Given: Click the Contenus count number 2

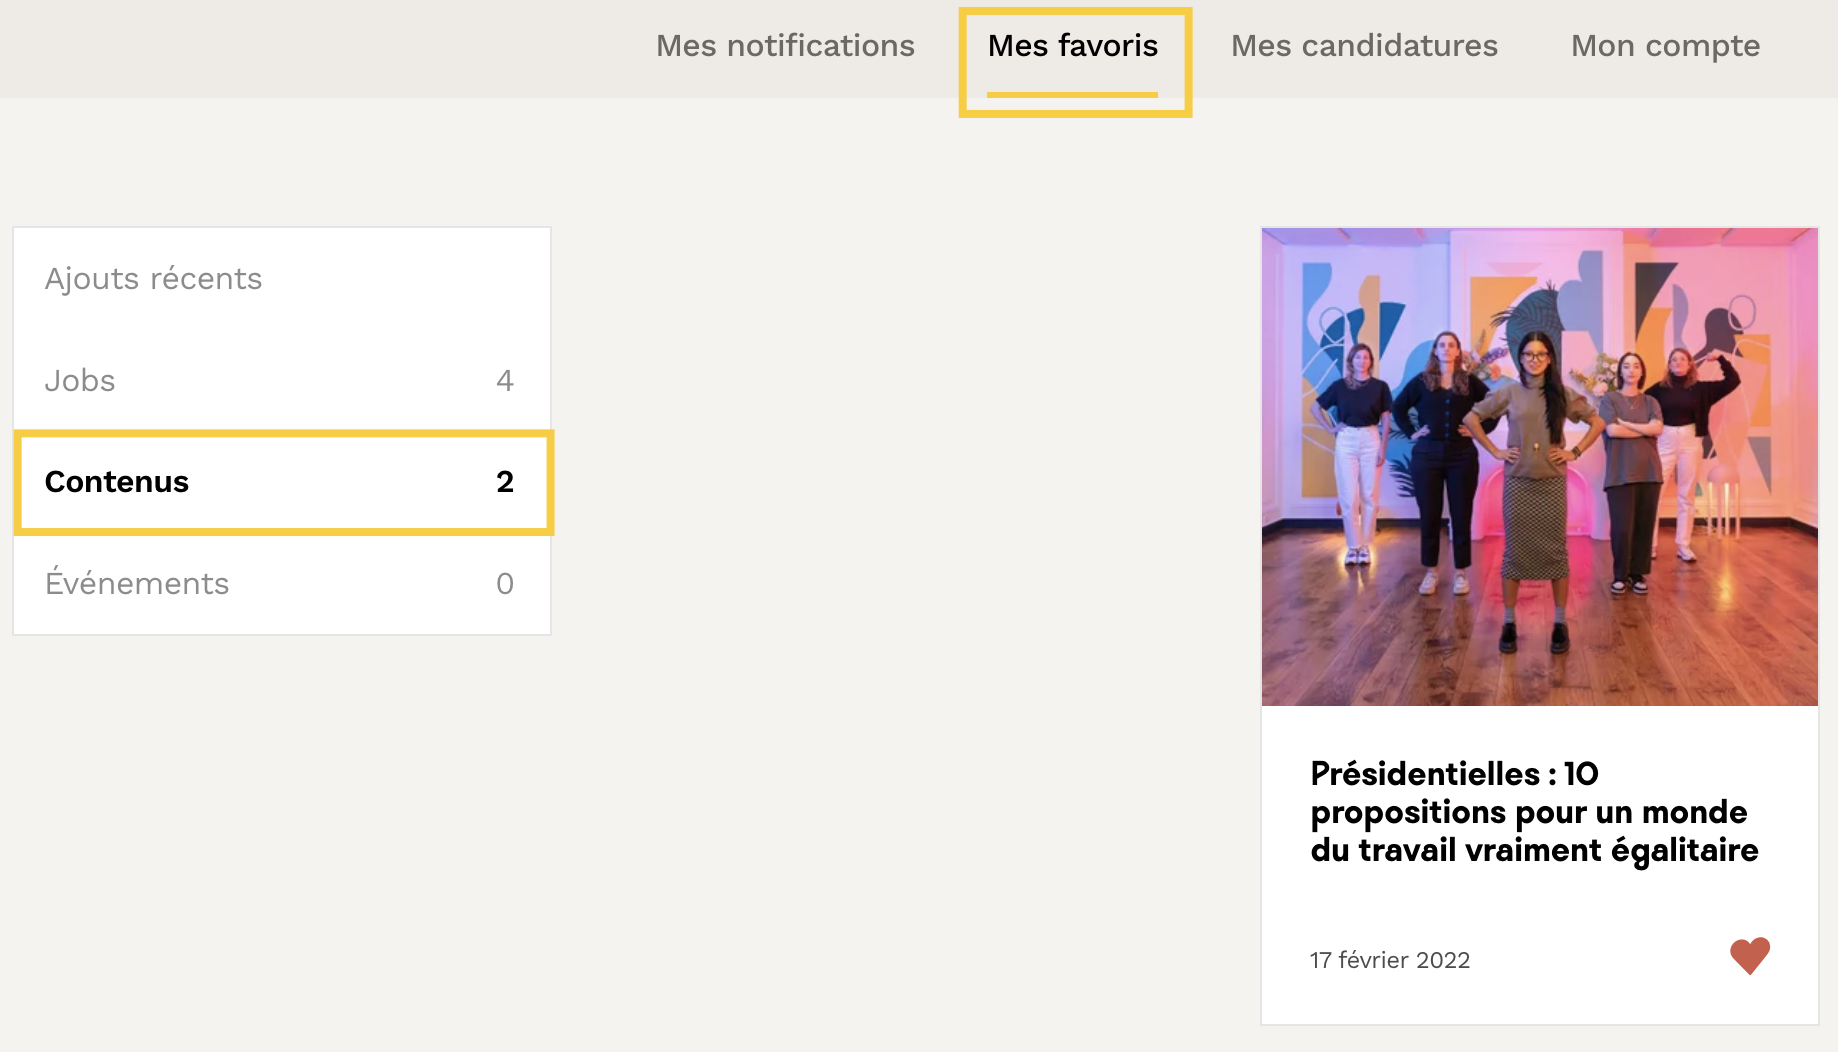Looking at the screenshot, I should (x=504, y=482).
